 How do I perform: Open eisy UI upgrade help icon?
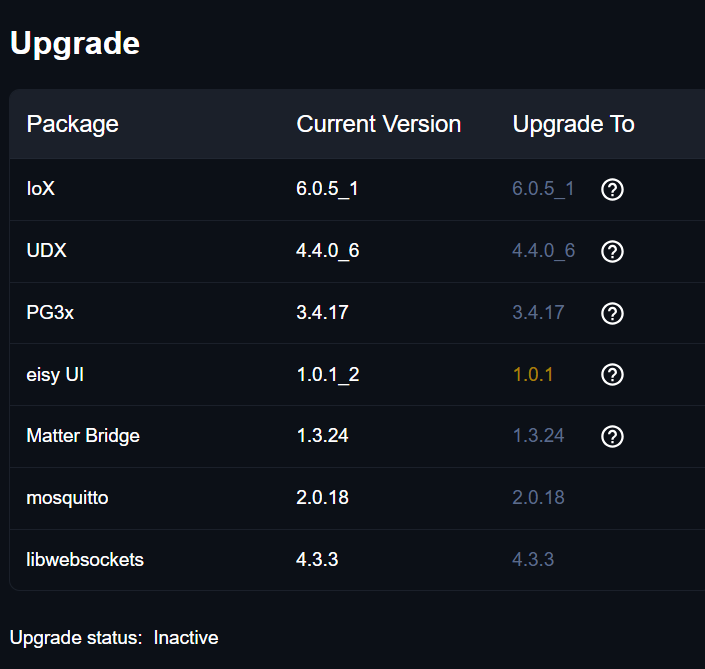(612, 375)
